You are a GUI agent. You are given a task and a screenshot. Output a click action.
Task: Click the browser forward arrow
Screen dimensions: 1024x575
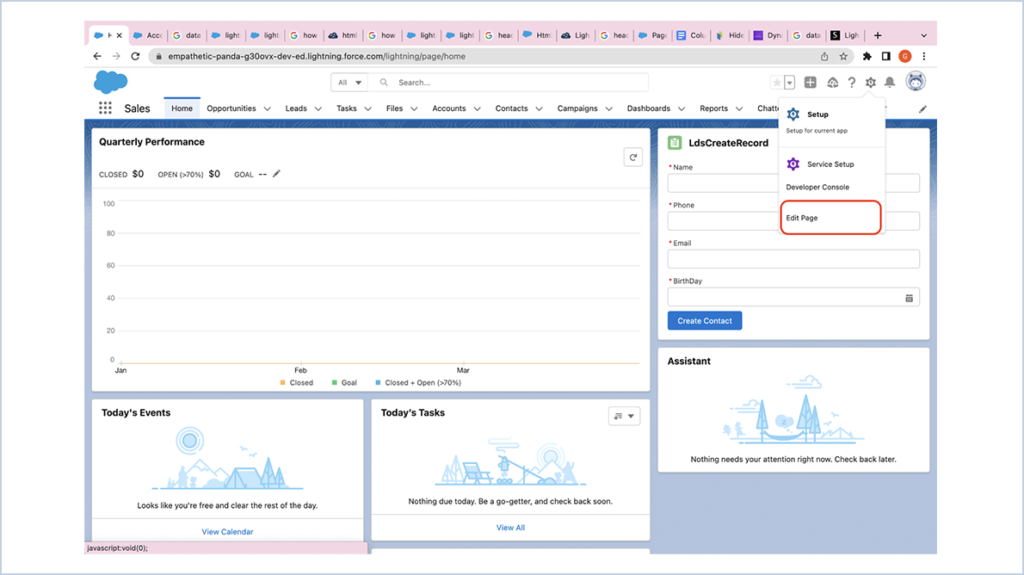pos(116,56)
